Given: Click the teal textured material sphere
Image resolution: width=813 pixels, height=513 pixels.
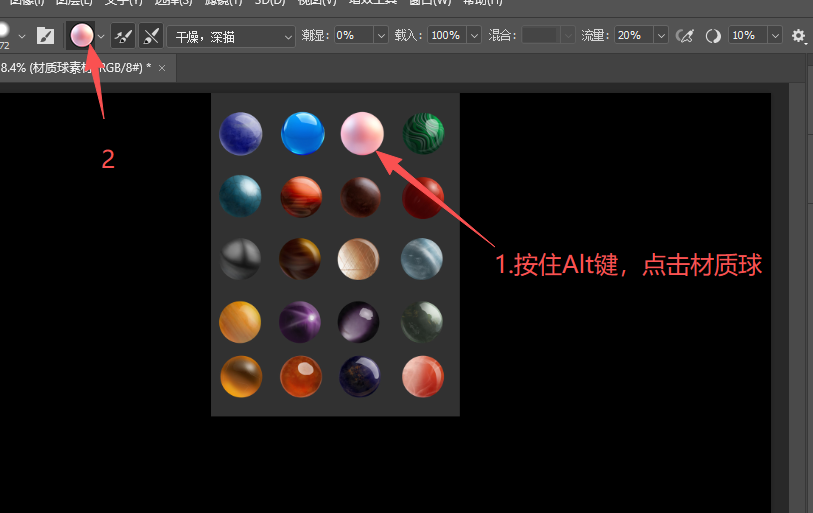Looking at the screenshot, I should [x=240, y=196].
